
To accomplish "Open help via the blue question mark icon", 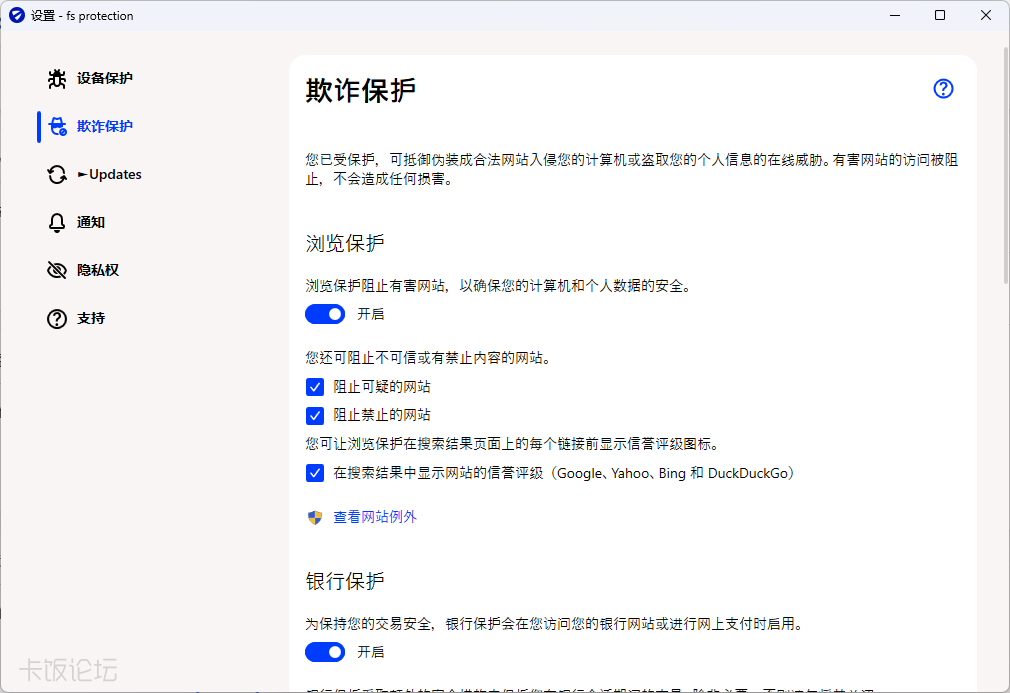I will coord(943,89).
